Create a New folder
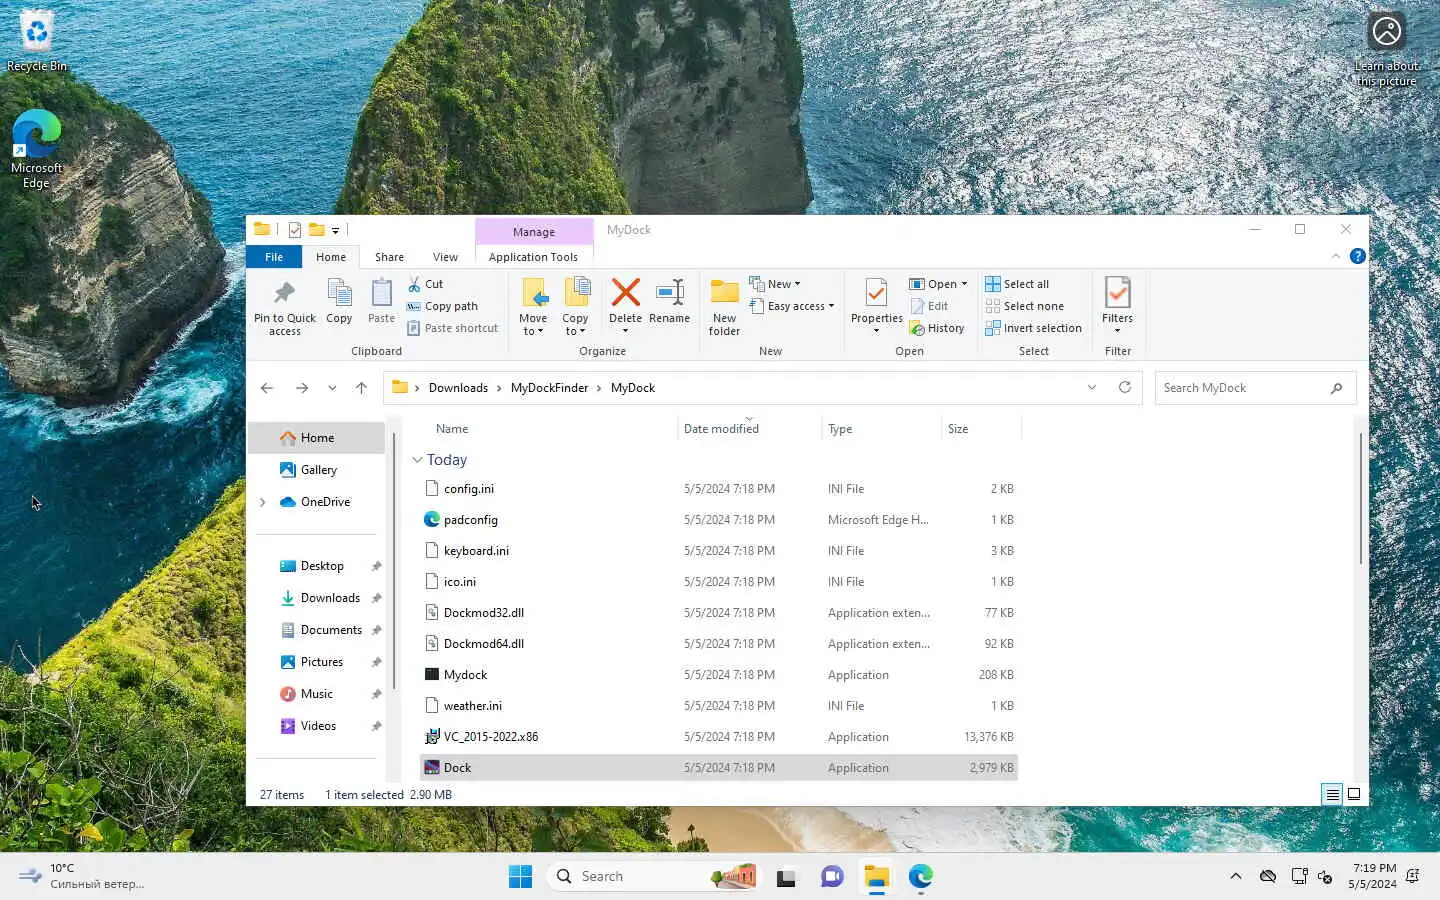Viewport: 1440px width, 900px height. click(x=724, y=307)
